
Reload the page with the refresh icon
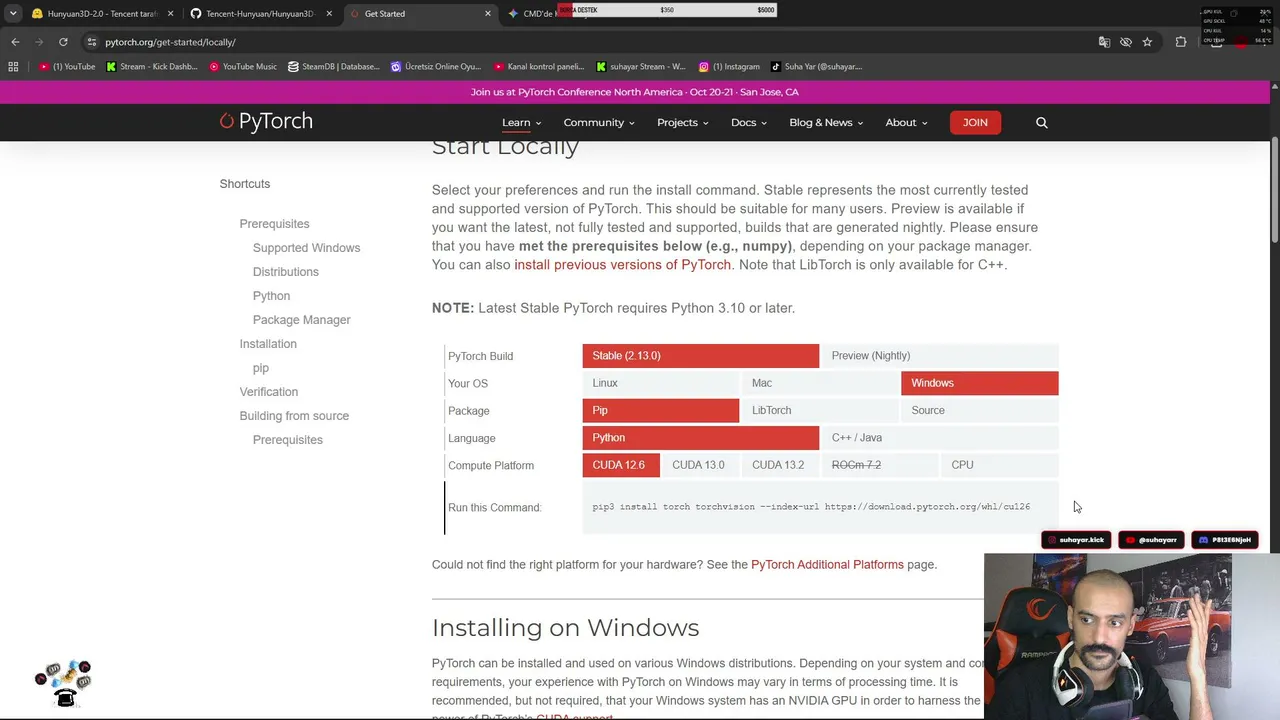pos(63,42)
